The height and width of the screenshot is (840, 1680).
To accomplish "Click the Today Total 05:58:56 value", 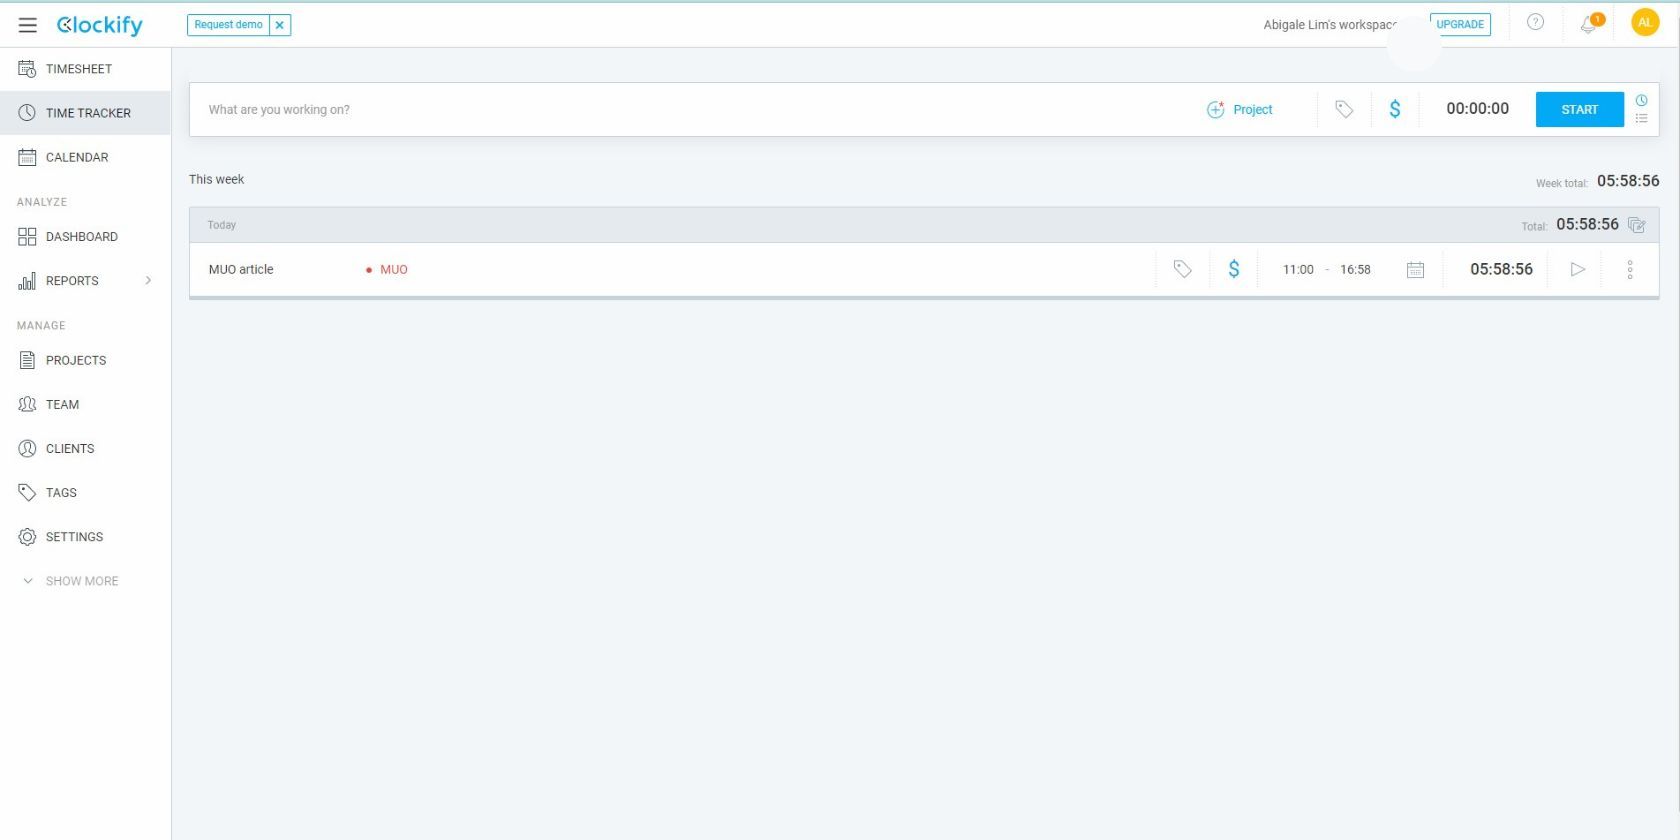I will click(x=1587, y=224).
